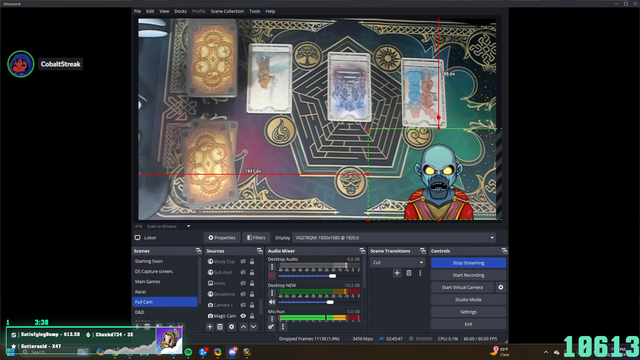Open weather widget in taskbar
640x360 pixels.
500,351
